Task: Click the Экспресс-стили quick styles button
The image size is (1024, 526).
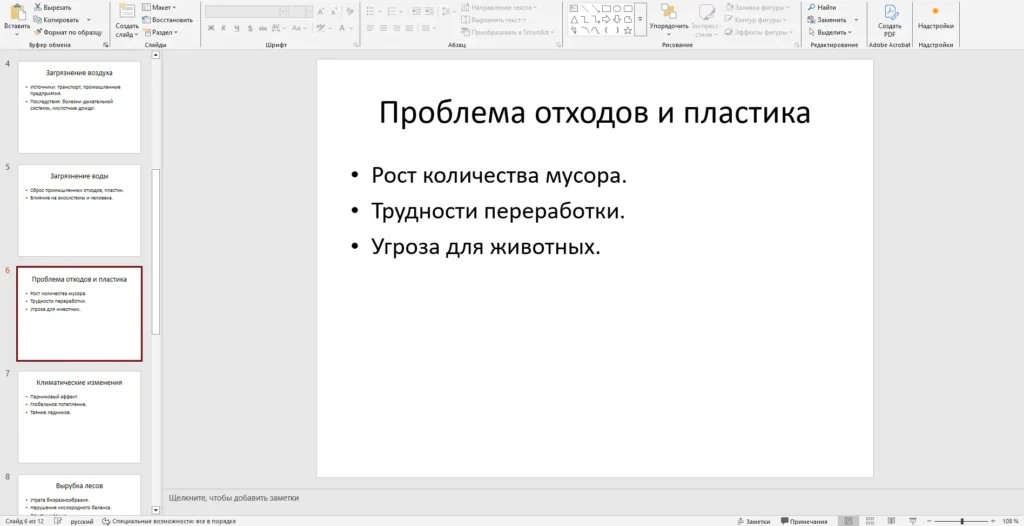Action: point(706,20)
